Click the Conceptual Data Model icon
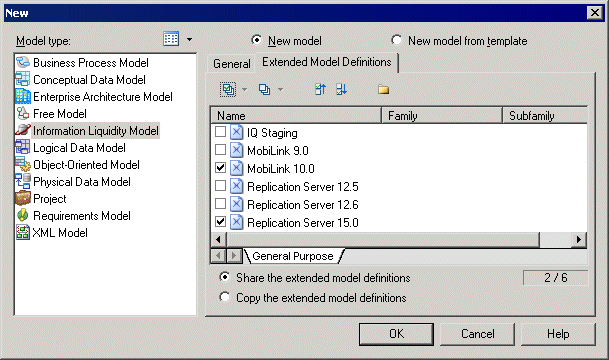Viewport: 609px width, 360px height. point(23,80)
